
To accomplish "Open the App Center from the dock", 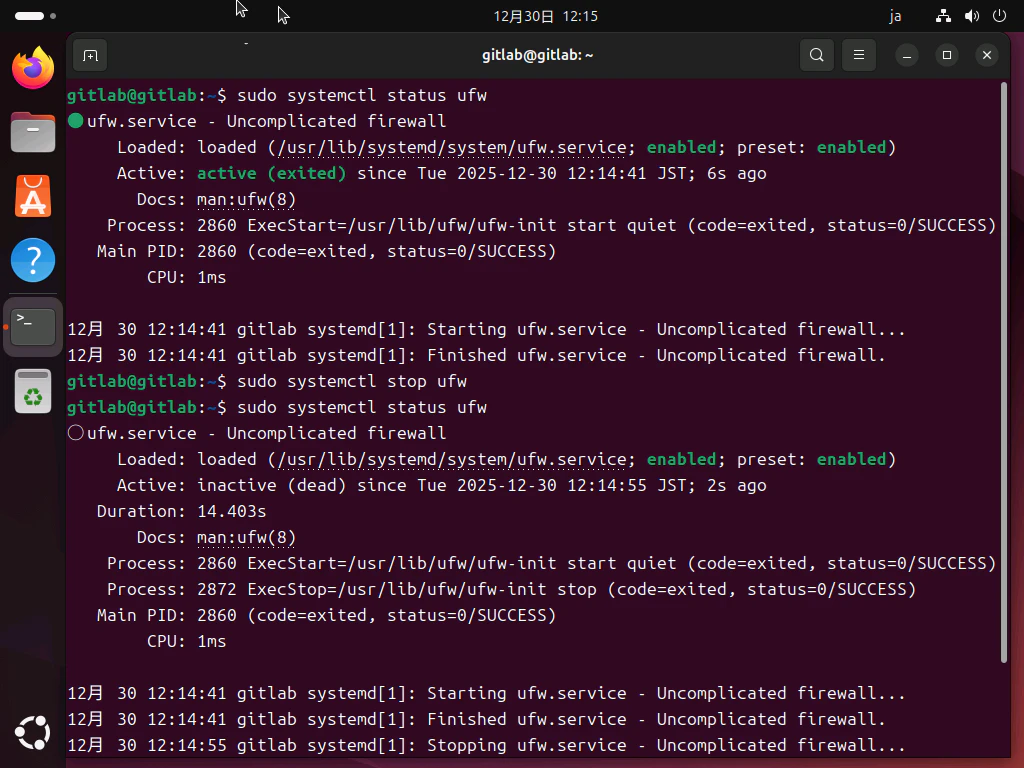I will coord(33,196).
